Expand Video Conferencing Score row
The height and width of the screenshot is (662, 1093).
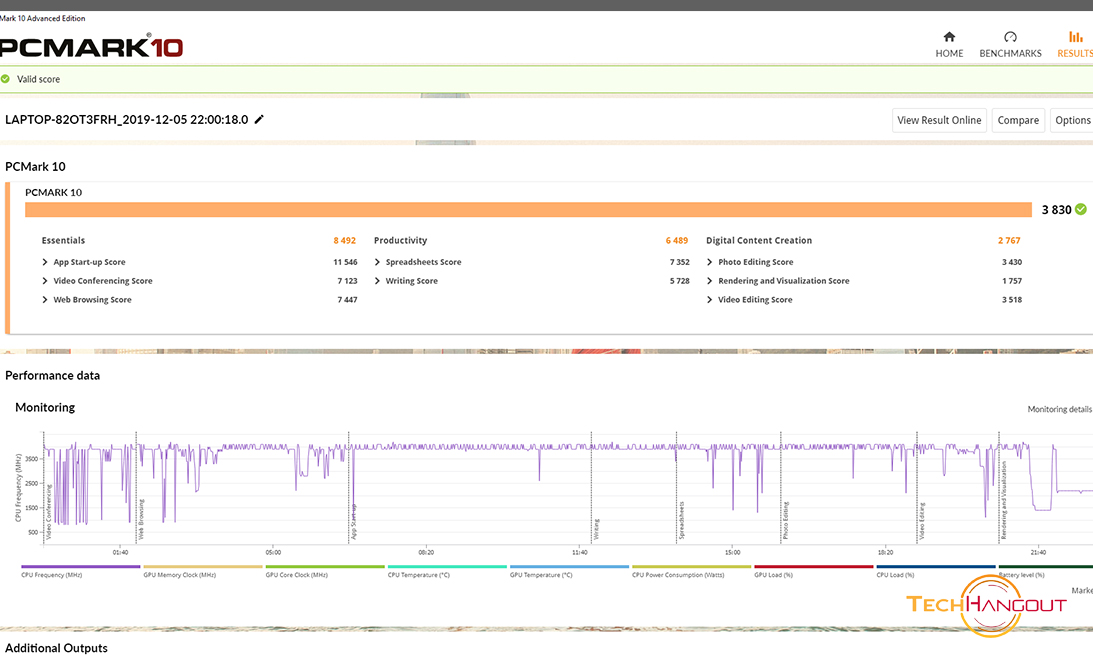click(x=45, y=281)
